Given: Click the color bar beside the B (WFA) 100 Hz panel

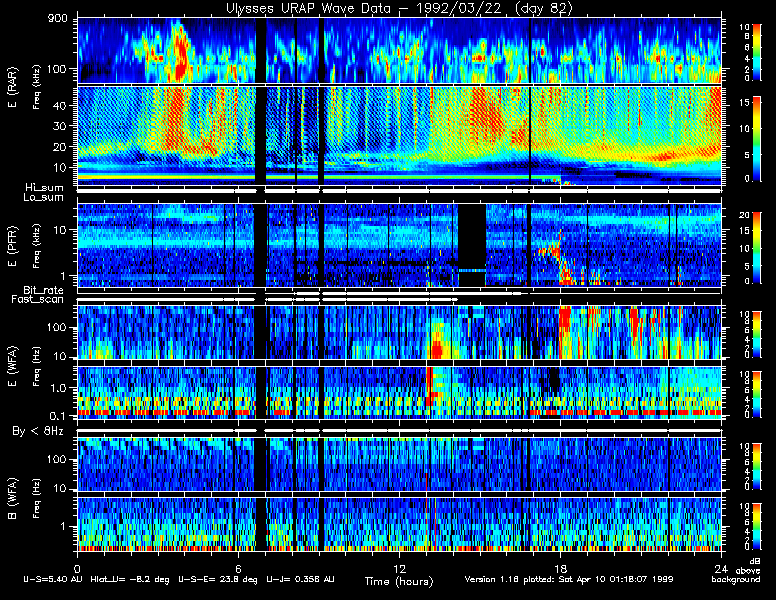Looking at the screenshot, I should coord(757,467).
